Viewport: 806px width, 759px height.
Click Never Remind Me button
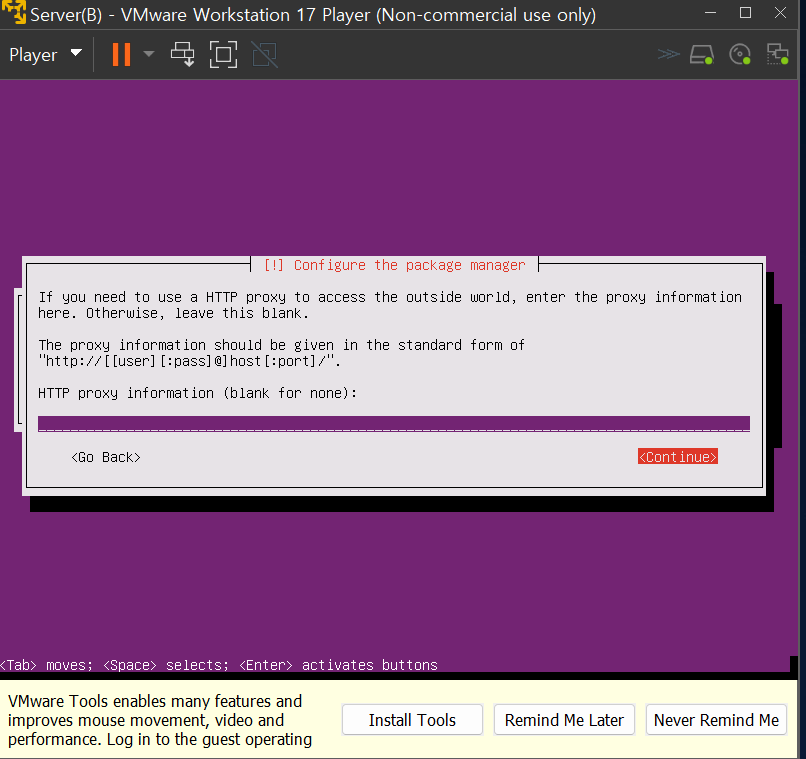[x=717, y=720]
